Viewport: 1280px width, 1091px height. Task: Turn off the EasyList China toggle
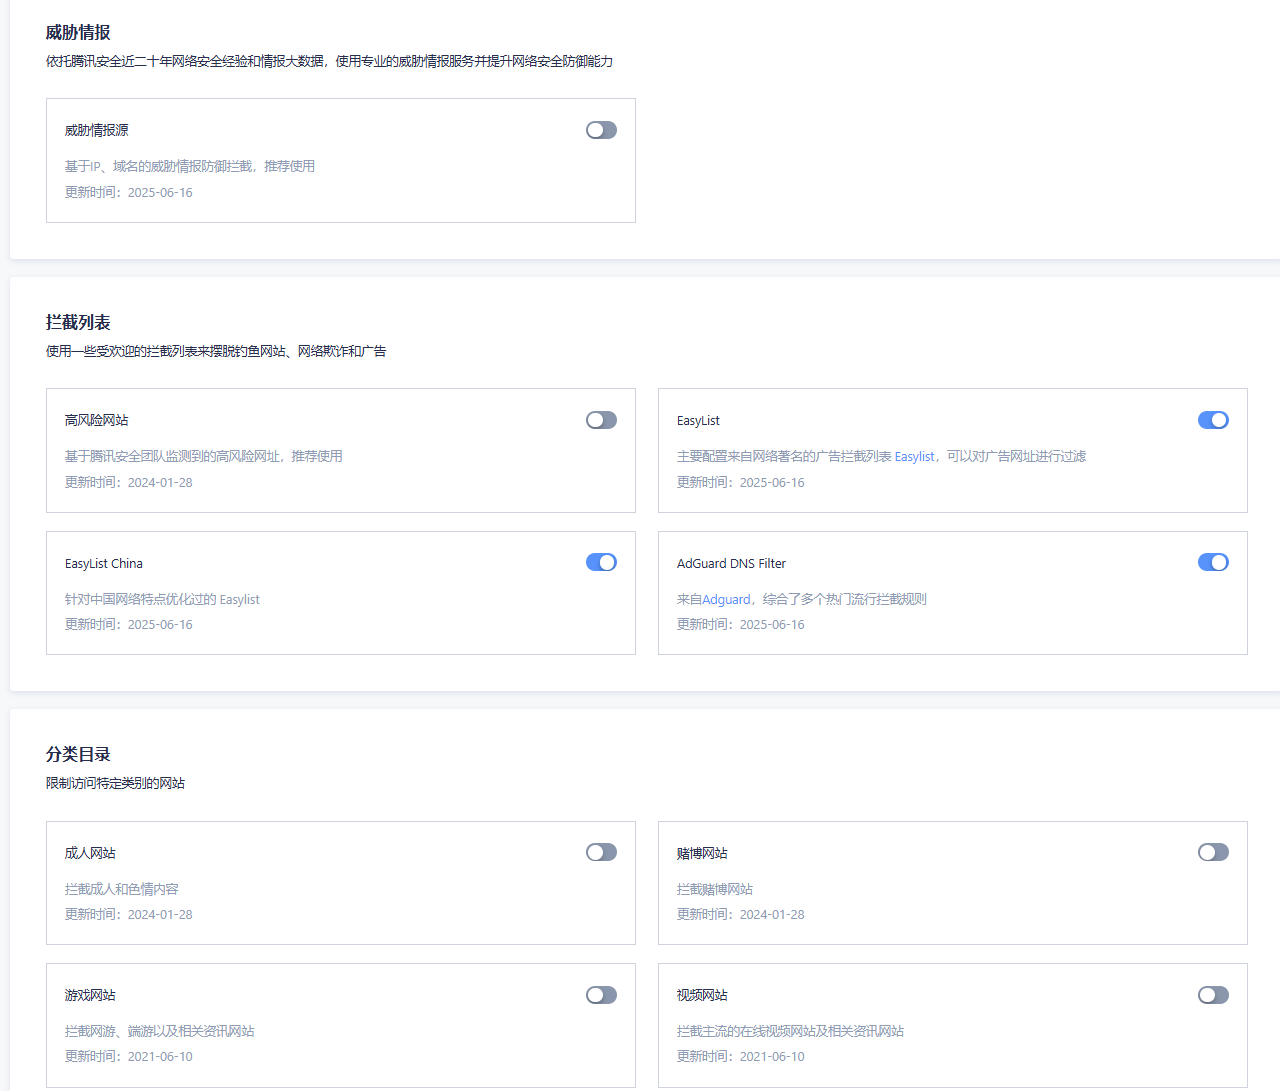[x=601, y=562]
